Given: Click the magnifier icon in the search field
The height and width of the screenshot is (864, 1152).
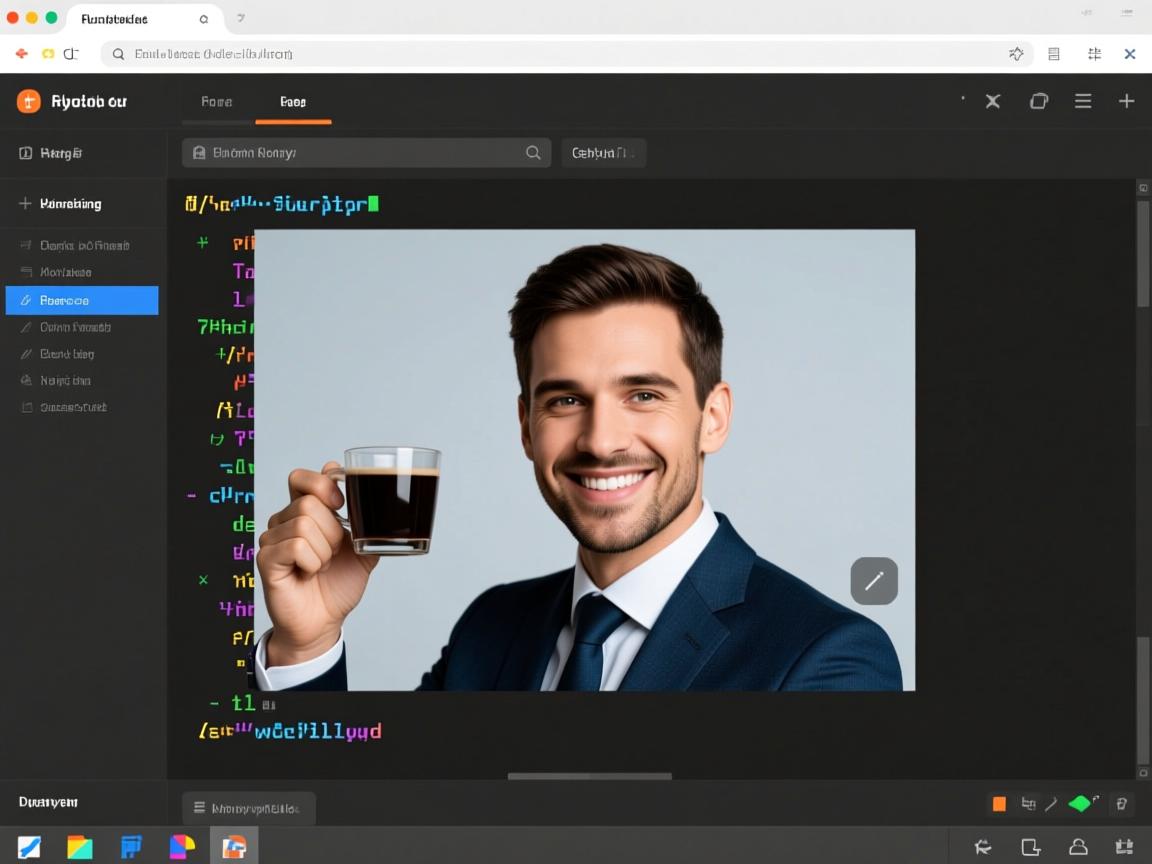Looking at the screenshot, I should coord(533,153).
